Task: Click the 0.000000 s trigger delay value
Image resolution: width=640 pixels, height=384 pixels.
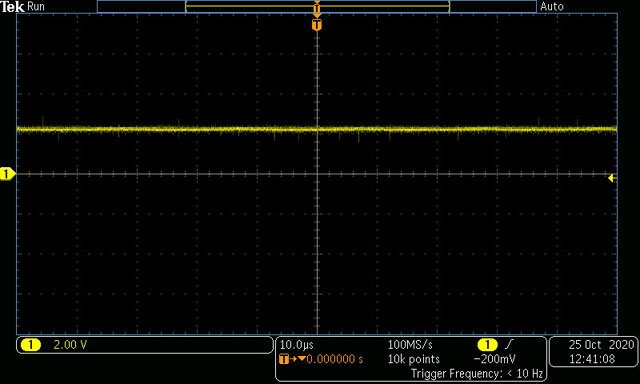Action: pyautogui.click(x=335, y=359)
